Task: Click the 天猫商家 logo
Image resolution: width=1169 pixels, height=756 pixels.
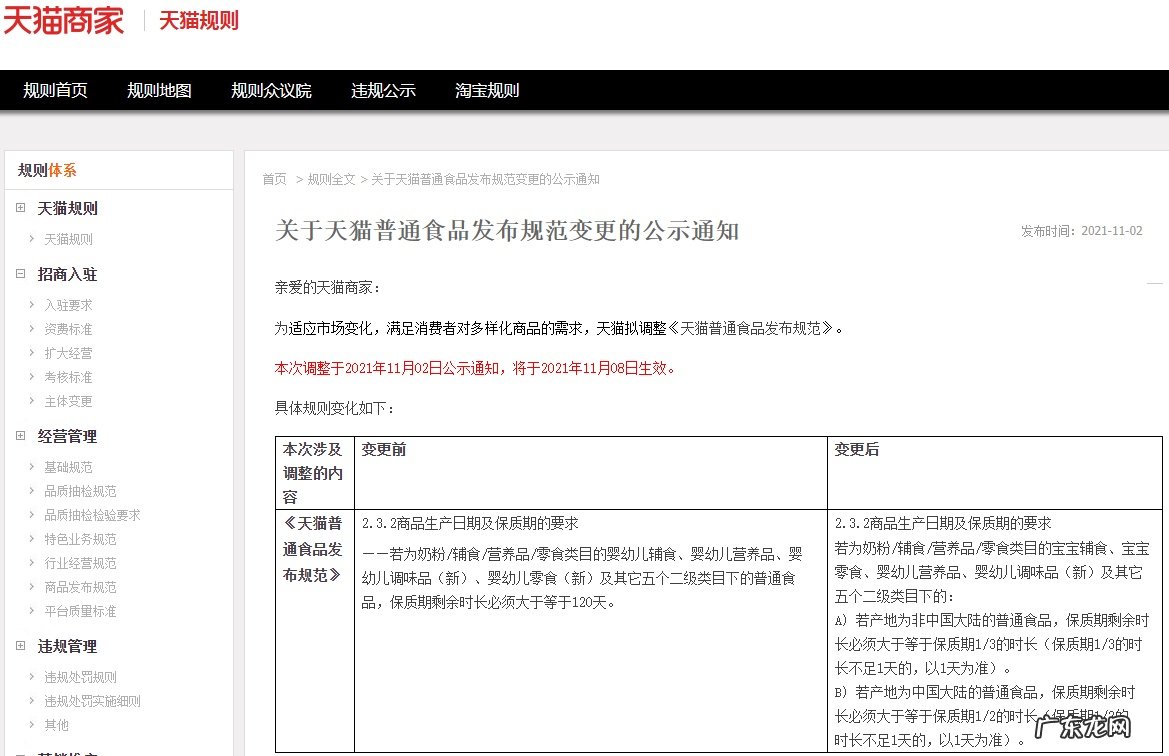Action: 62,20
